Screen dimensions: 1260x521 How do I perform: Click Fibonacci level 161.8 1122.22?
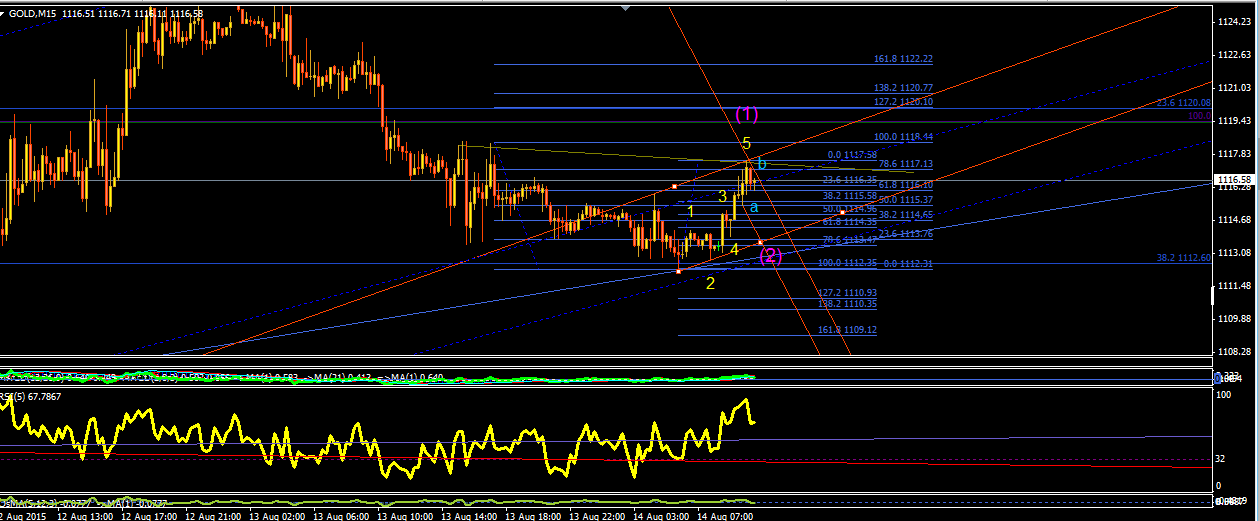(x=903, y=59)
